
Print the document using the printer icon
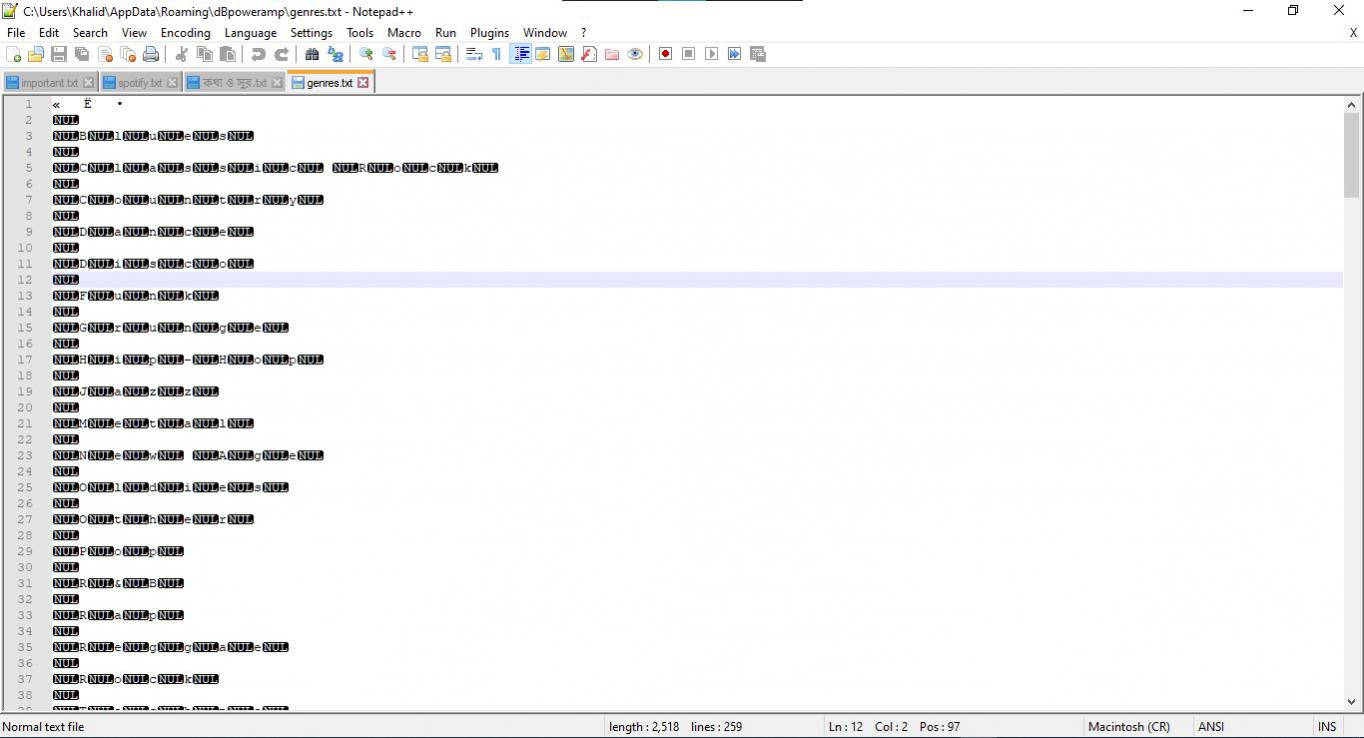(151, 54)
